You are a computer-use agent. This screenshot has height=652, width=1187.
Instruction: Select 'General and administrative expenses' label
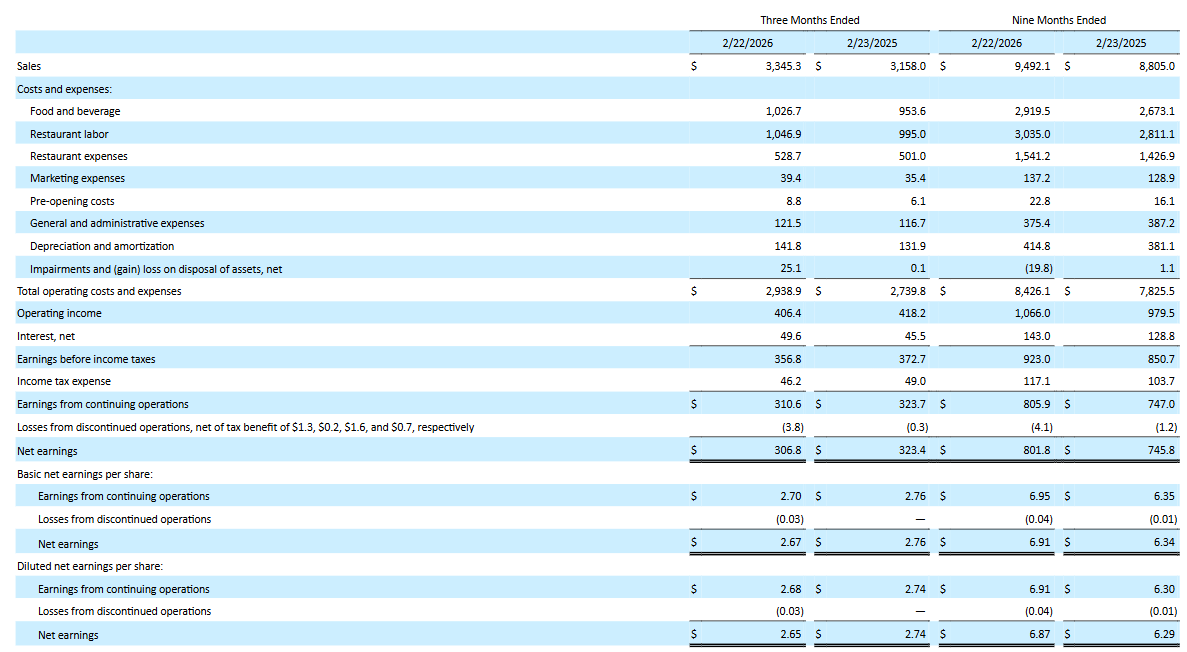click(x=117, y=223)
